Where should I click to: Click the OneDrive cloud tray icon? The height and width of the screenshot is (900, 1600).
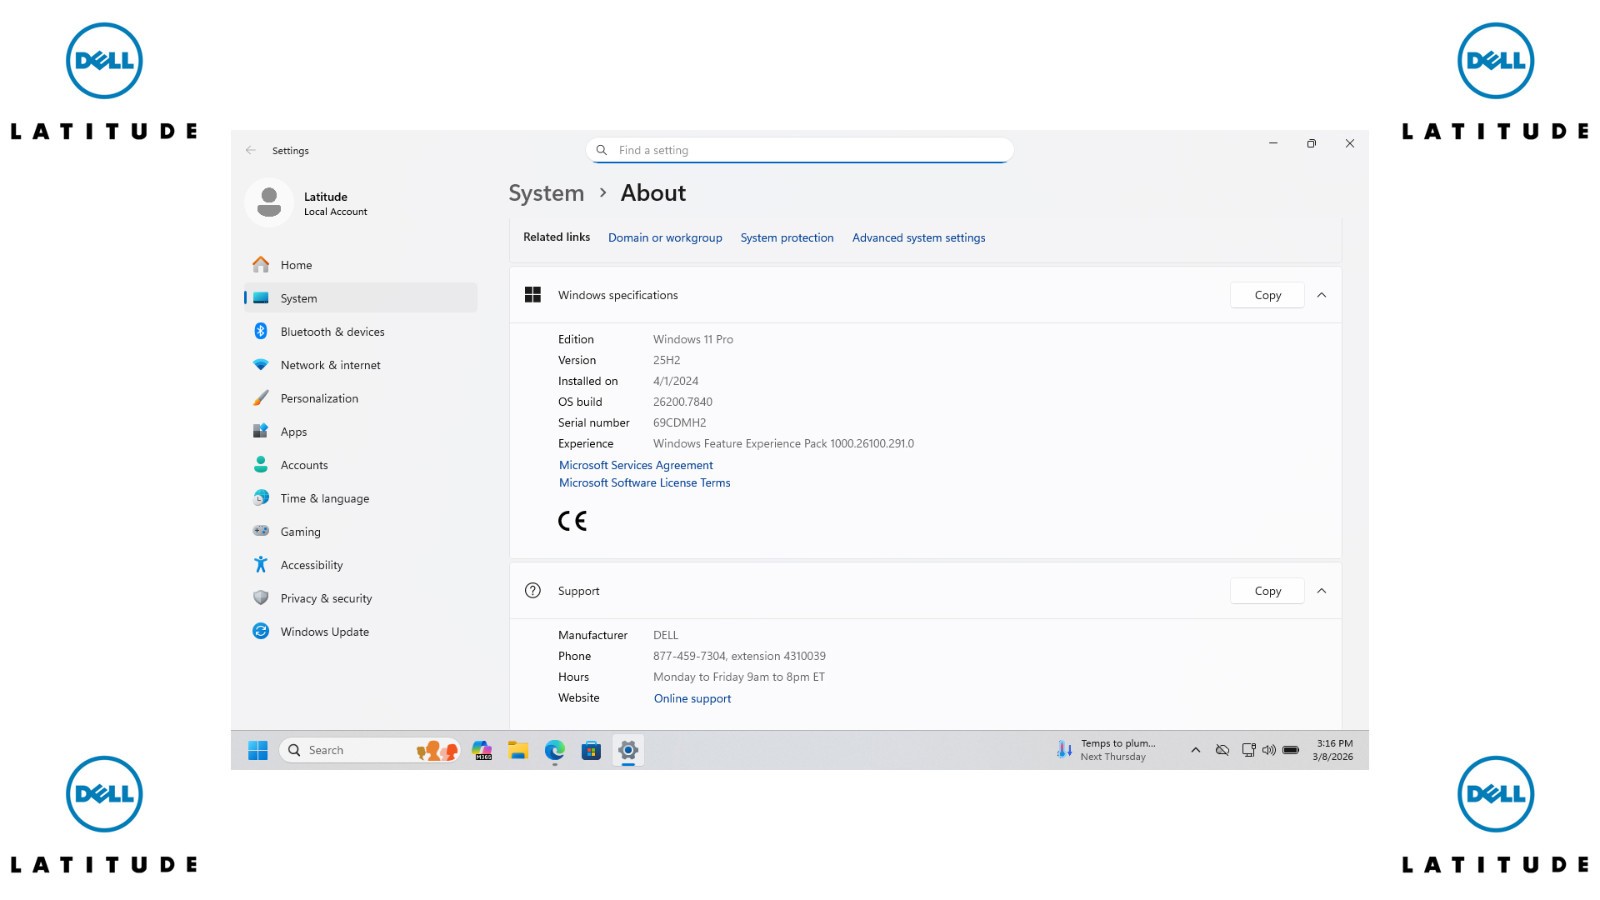pos(1222,750)
